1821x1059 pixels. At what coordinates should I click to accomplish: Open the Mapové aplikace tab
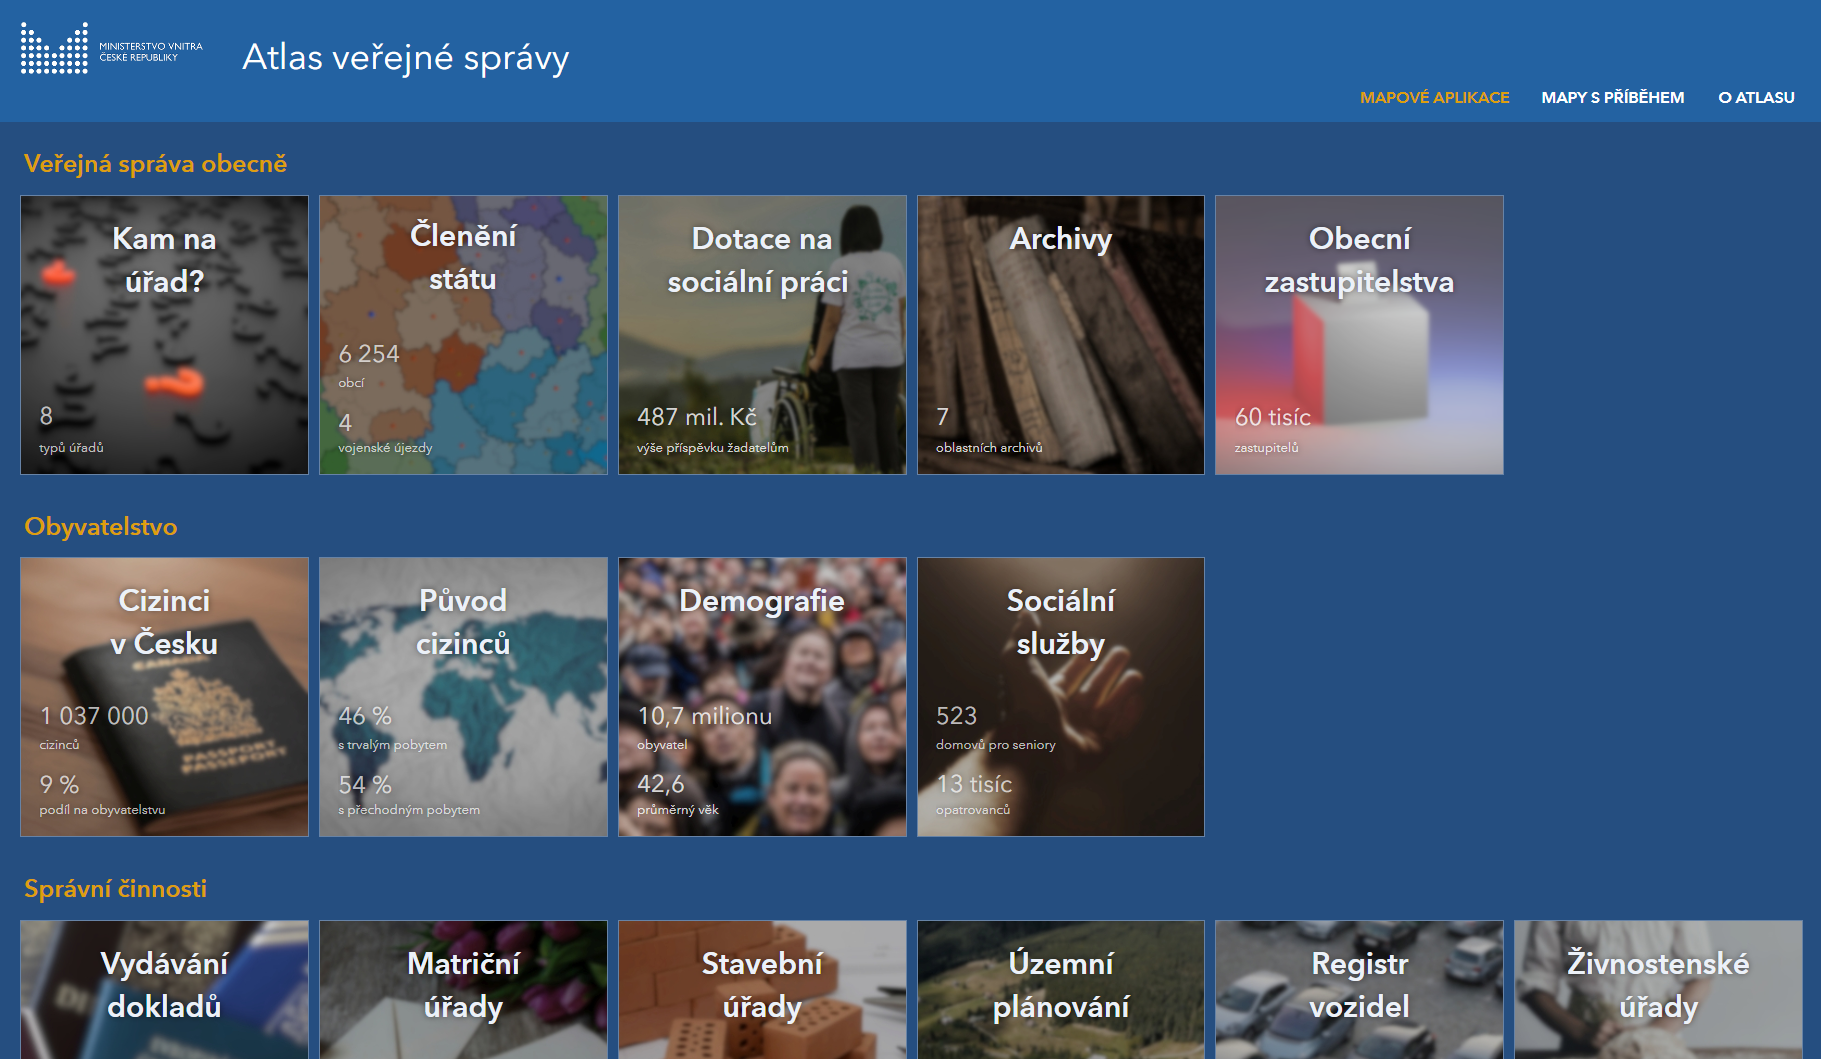click(x=1434, y=98)
